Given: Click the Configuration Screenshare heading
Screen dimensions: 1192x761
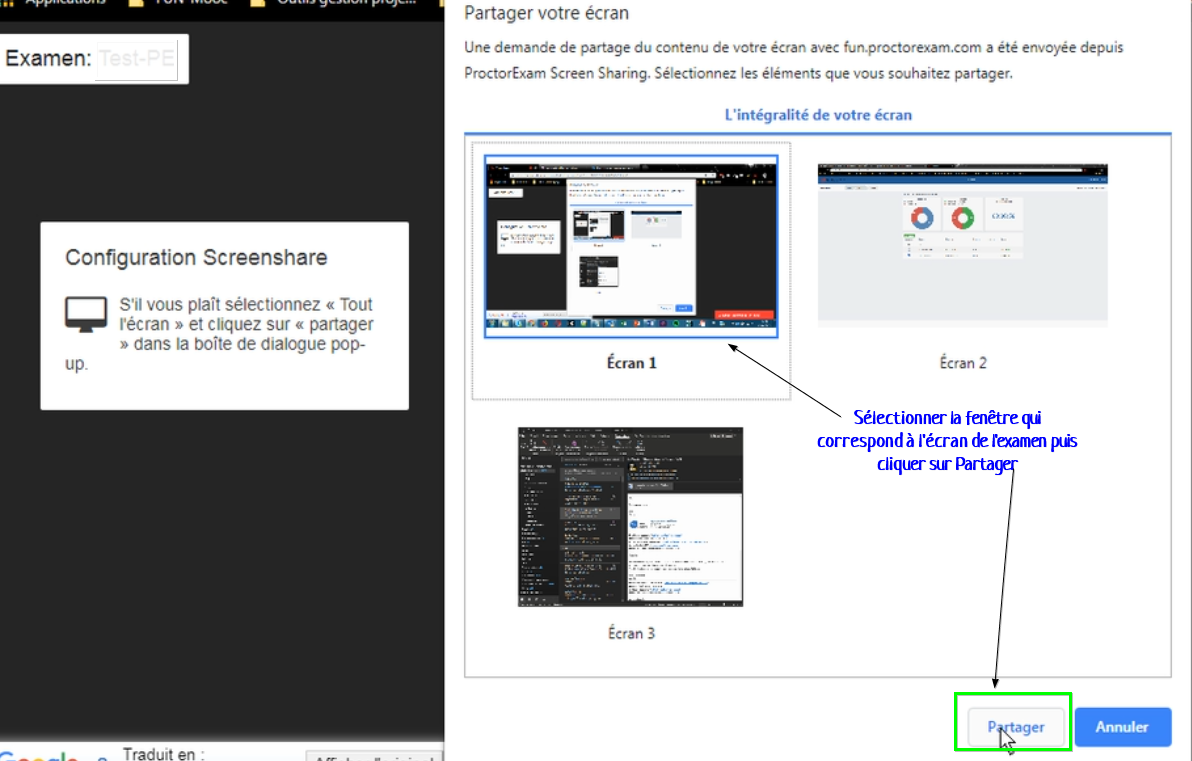Looking at the screenshot, I should coord(196,257).
